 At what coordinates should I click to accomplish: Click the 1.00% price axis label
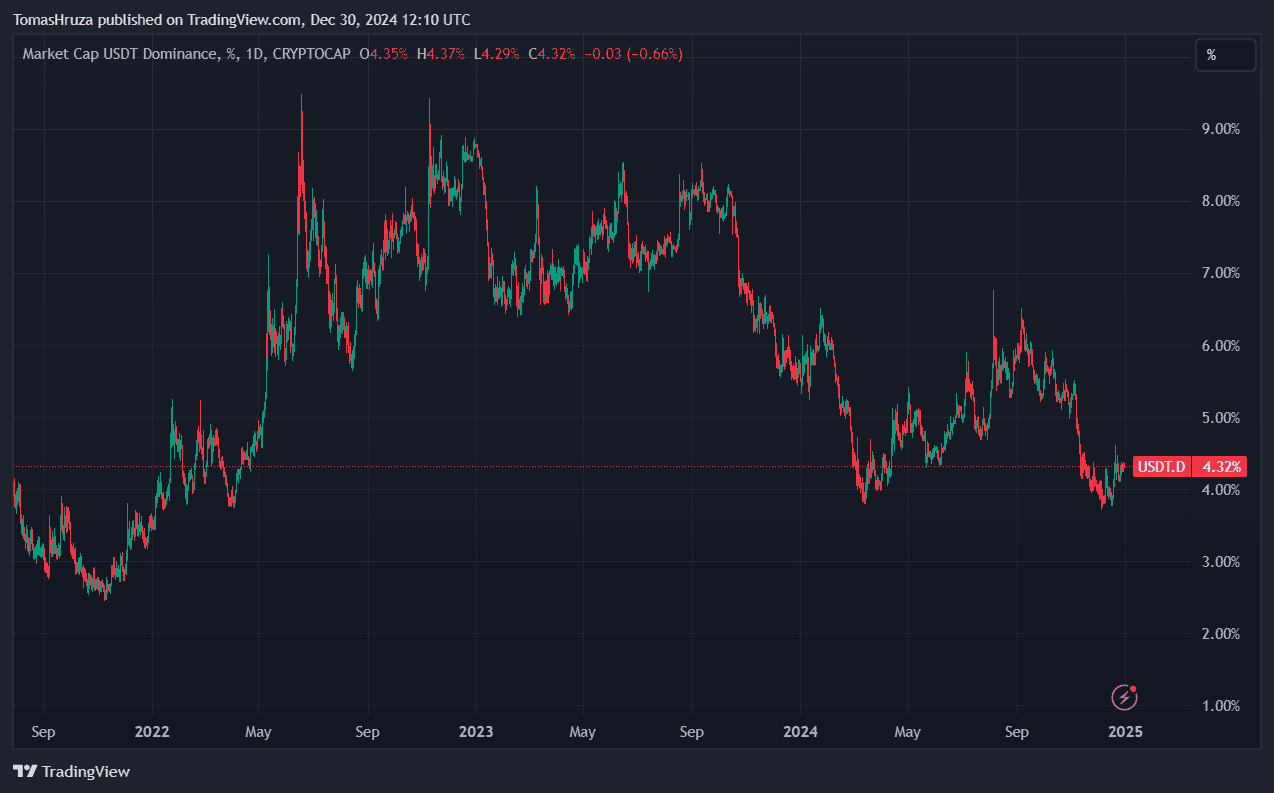pyautogui.click(x=1219, y=706)
